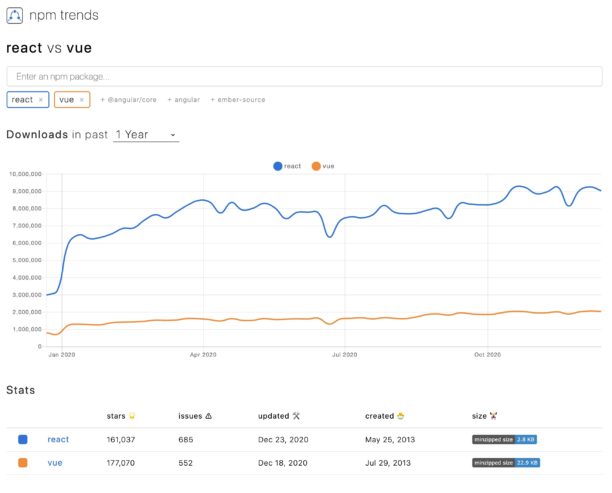This screenshot has height=493, width=612.
Task: Select the react stars count 161,037
Action: pyautogui.click(x=121, y=440)
